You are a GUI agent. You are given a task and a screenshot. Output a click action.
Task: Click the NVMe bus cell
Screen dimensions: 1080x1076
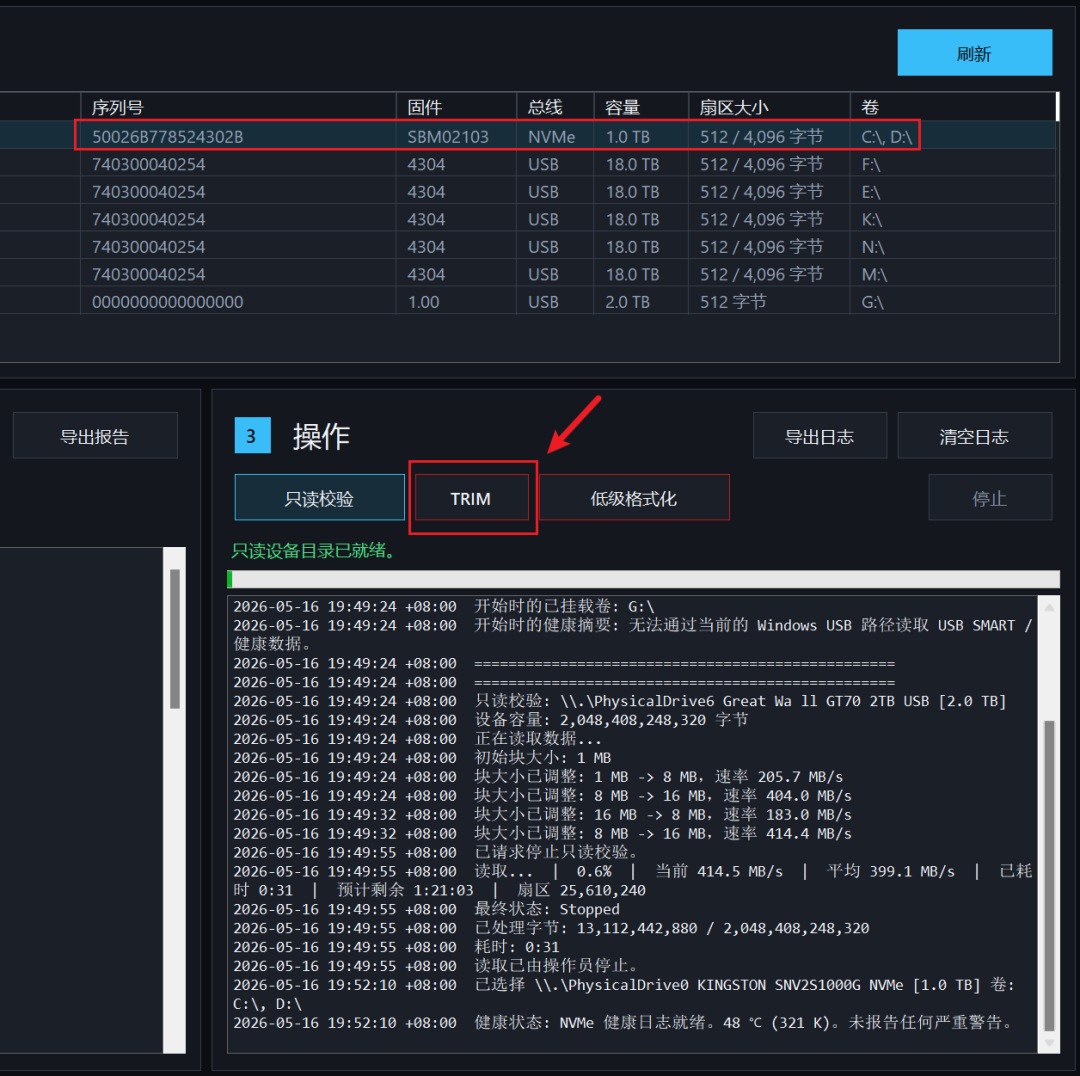tap(551, 136)
